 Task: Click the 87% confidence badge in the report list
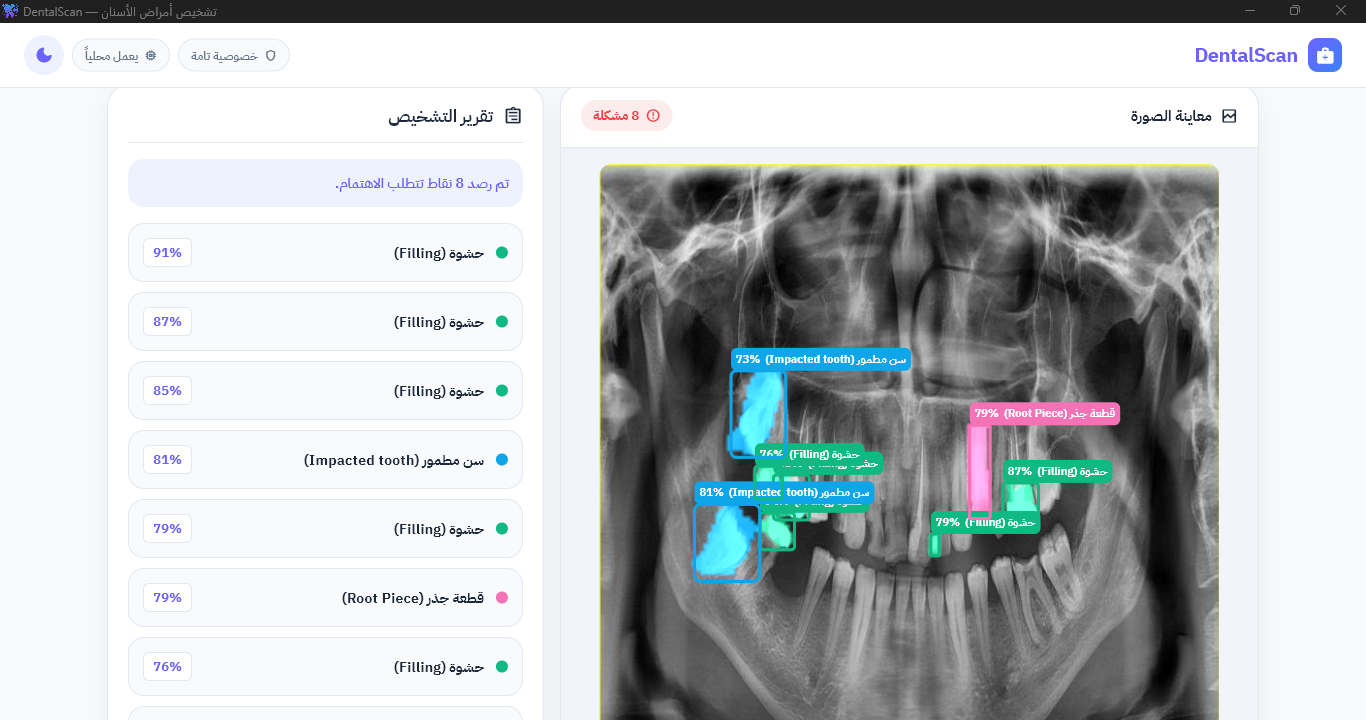coord(167,322)
